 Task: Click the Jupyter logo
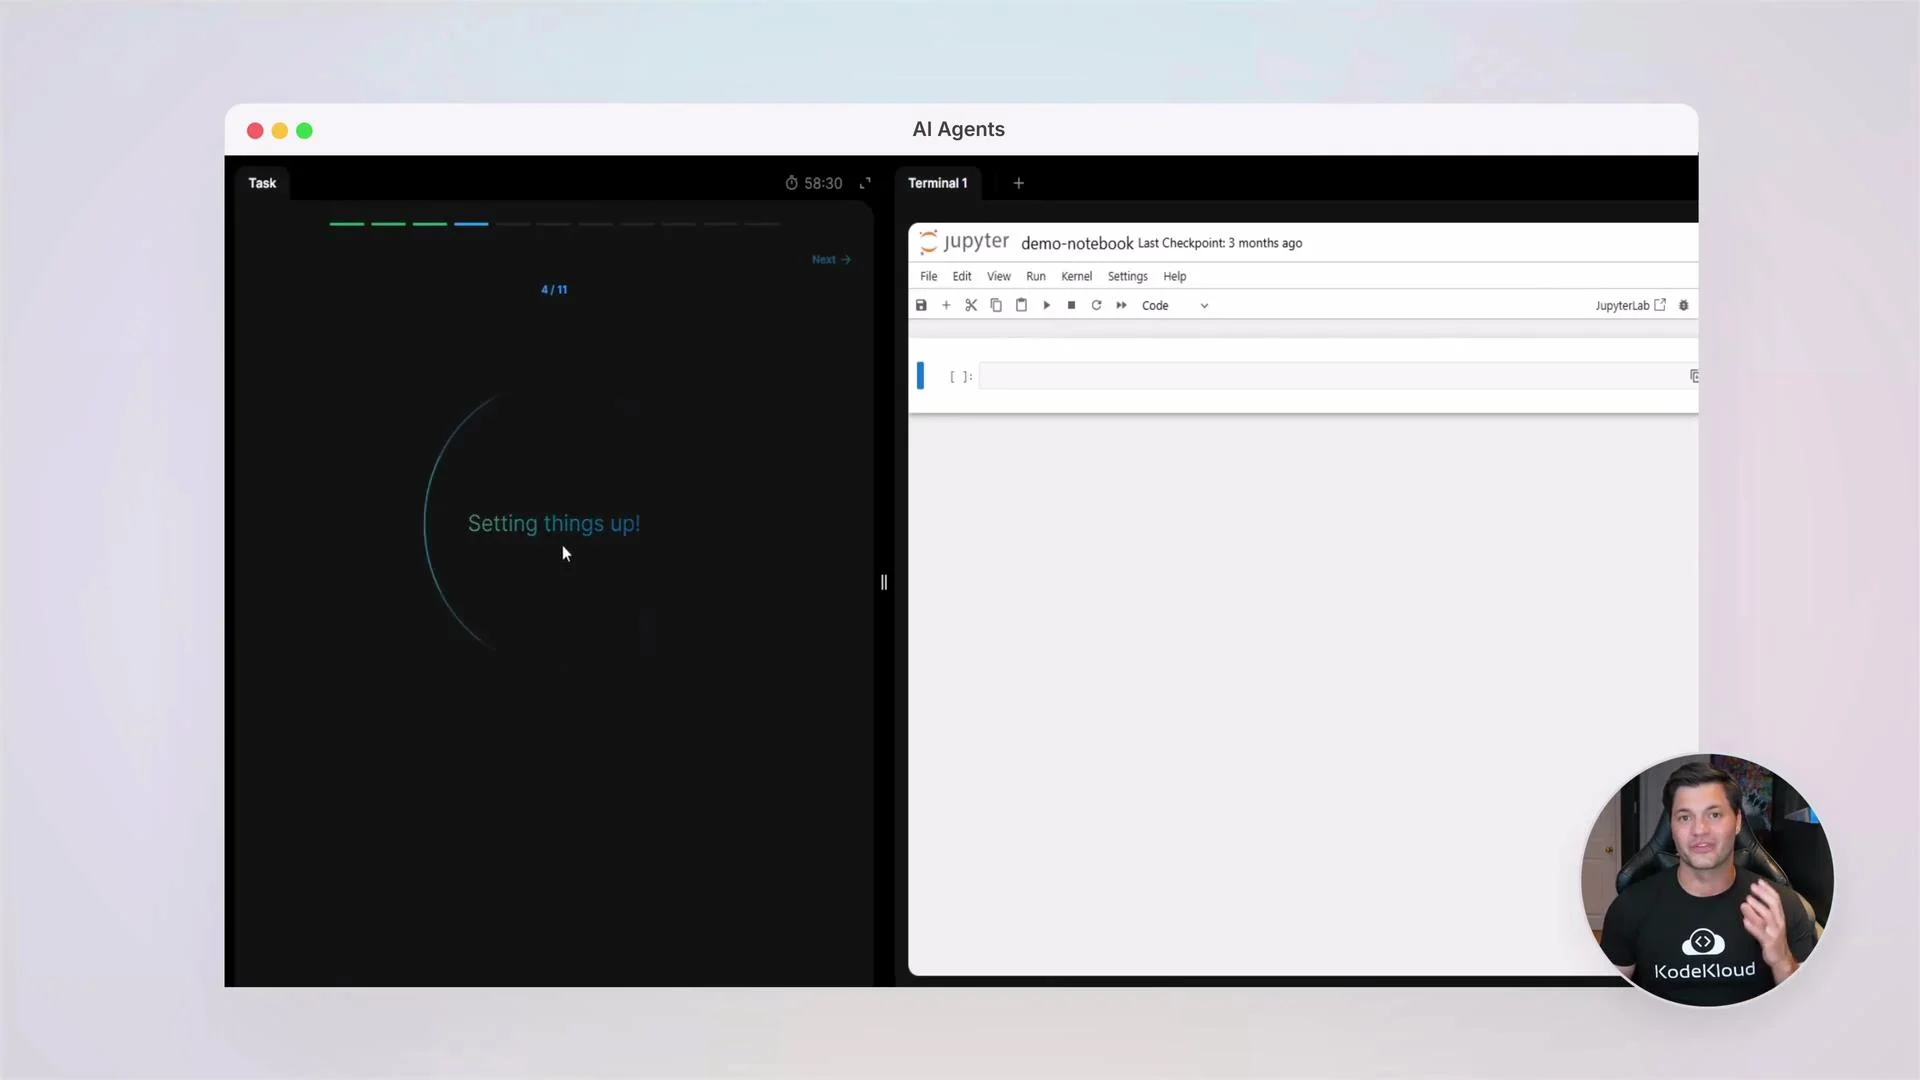[964, 242]
